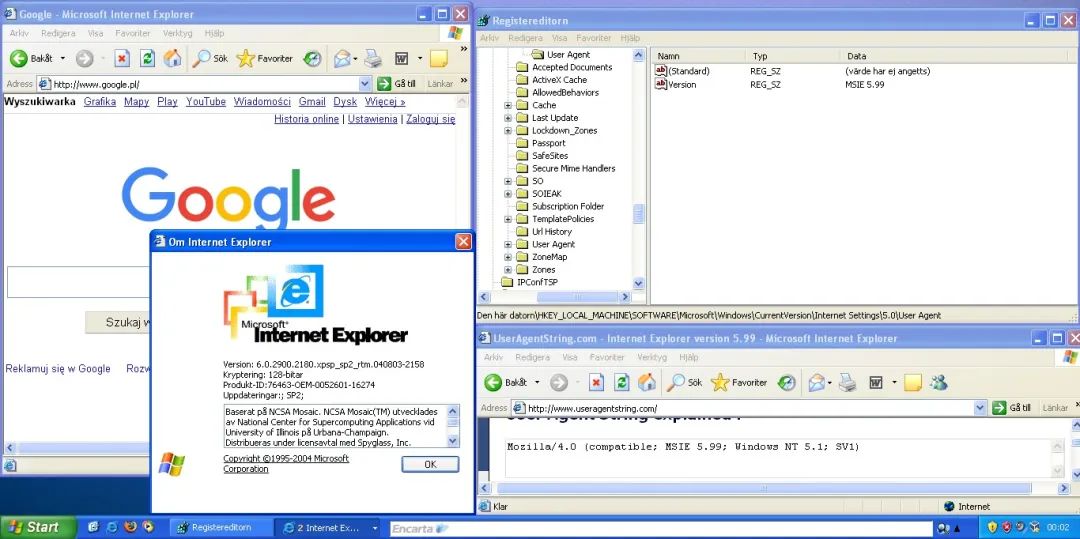Click Namn column header in Registereditorn
Screen dimensions: 1080x539
[x=699, y=56]
